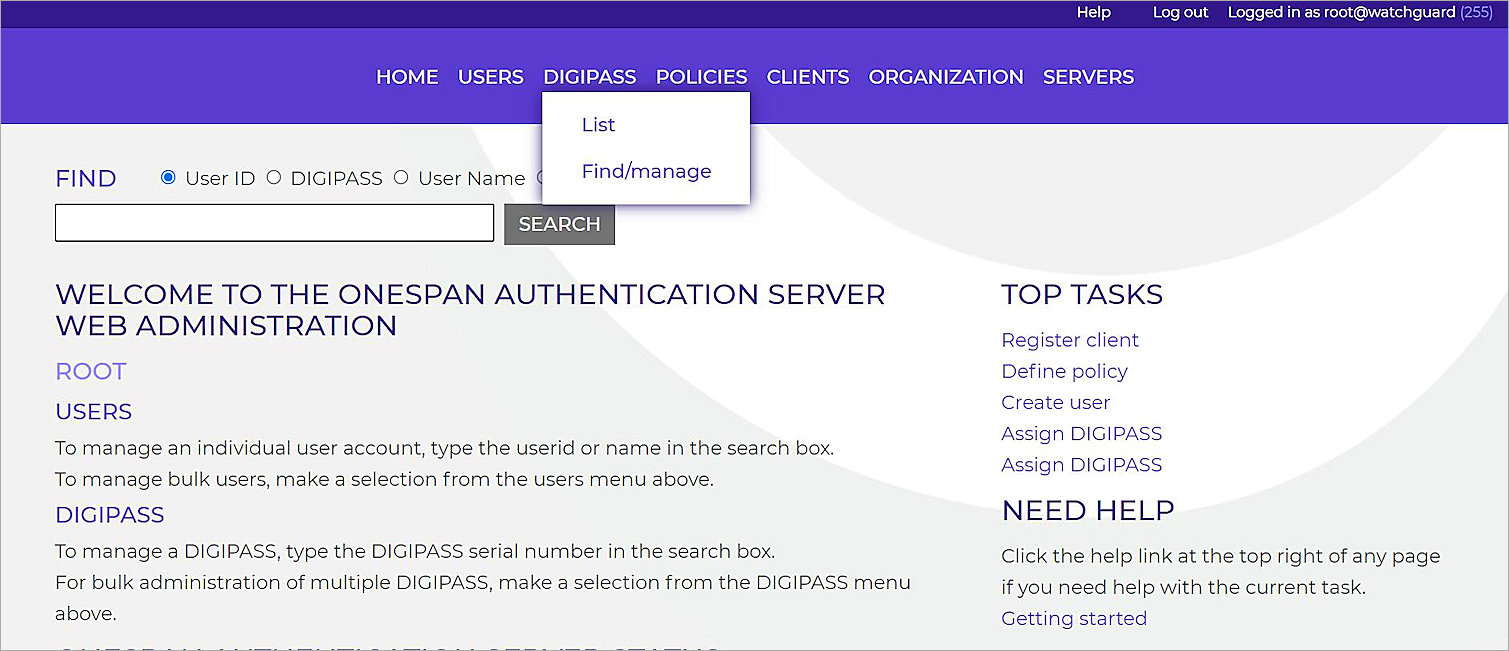This screenshot has width=1509, height=651.
Task: Open the Getting started guide
Action: point(1073,618)
